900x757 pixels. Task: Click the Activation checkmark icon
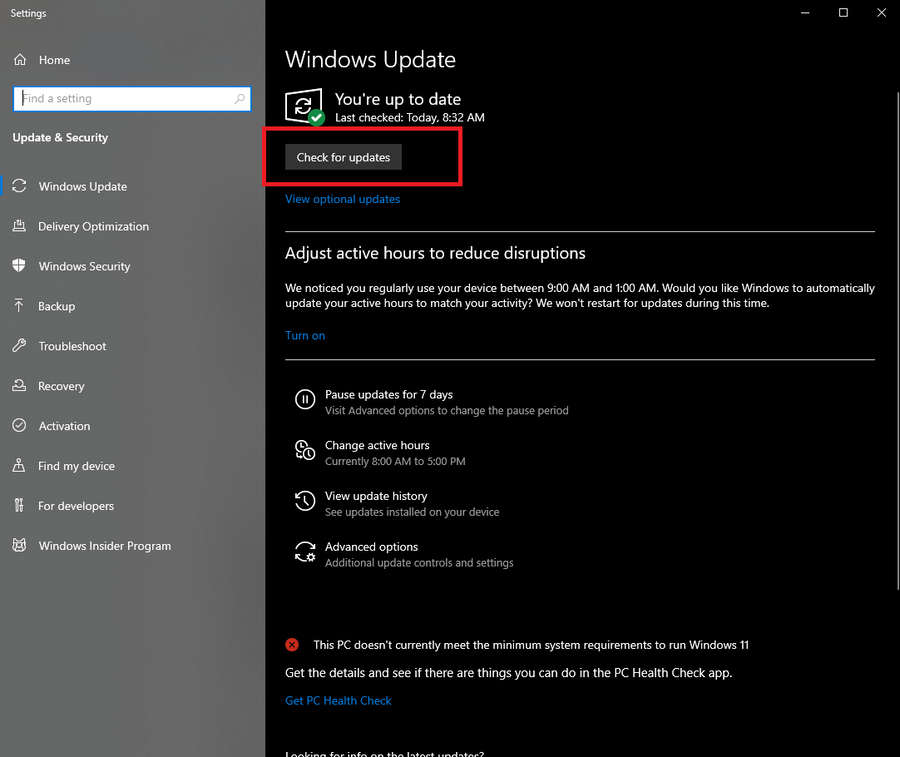coord(20,425)
